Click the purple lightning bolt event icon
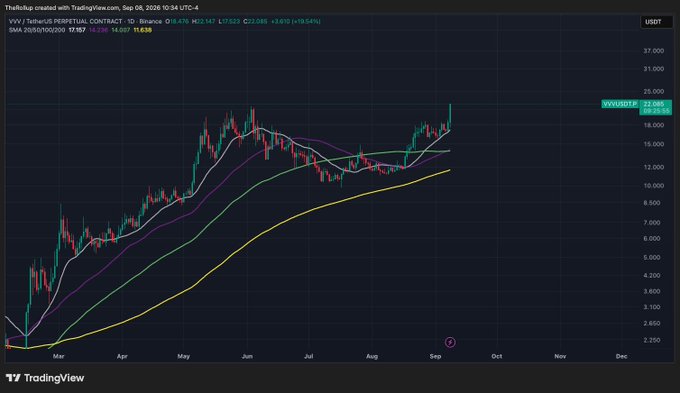680x393 pixels. click(450, 342)
